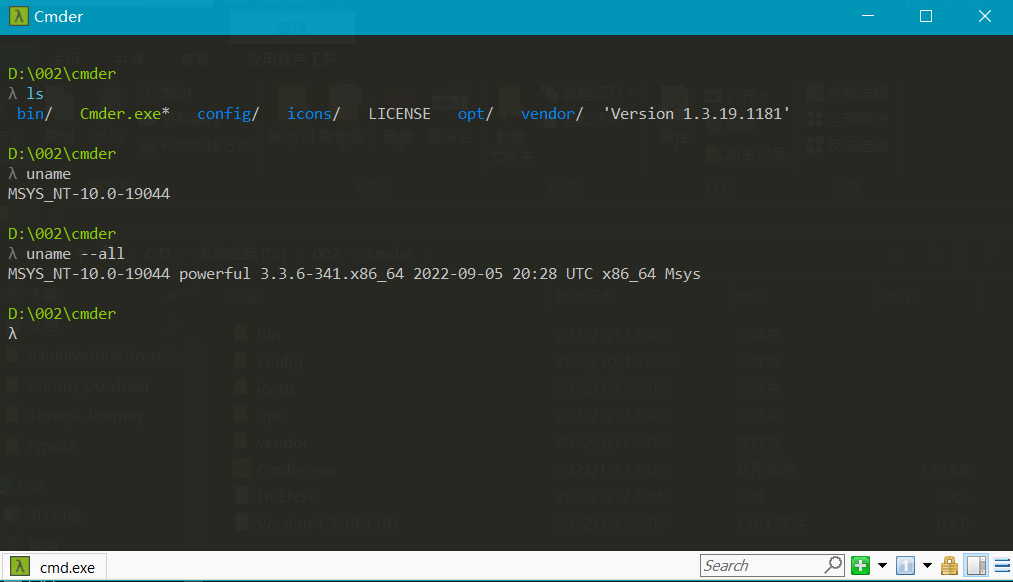Click the '2022-09-05' date in output
The height and width of the screenshot is (582, 1013).
click(x=458, y=274)
